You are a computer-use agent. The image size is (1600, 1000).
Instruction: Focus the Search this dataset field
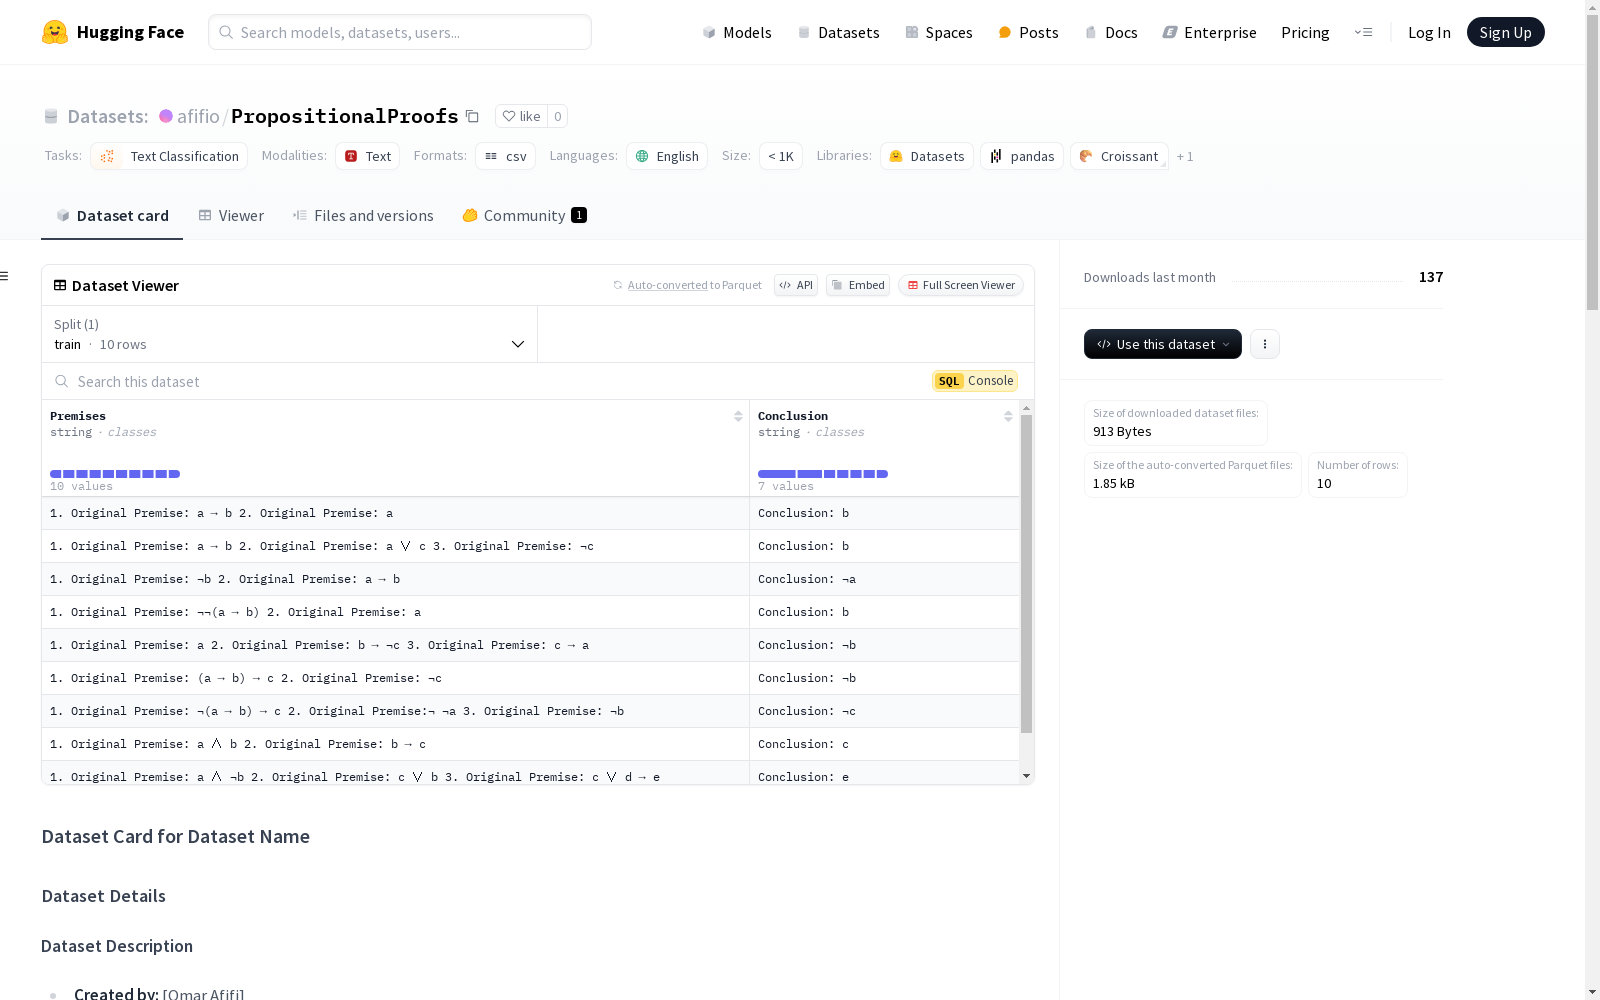coord(485,381)
